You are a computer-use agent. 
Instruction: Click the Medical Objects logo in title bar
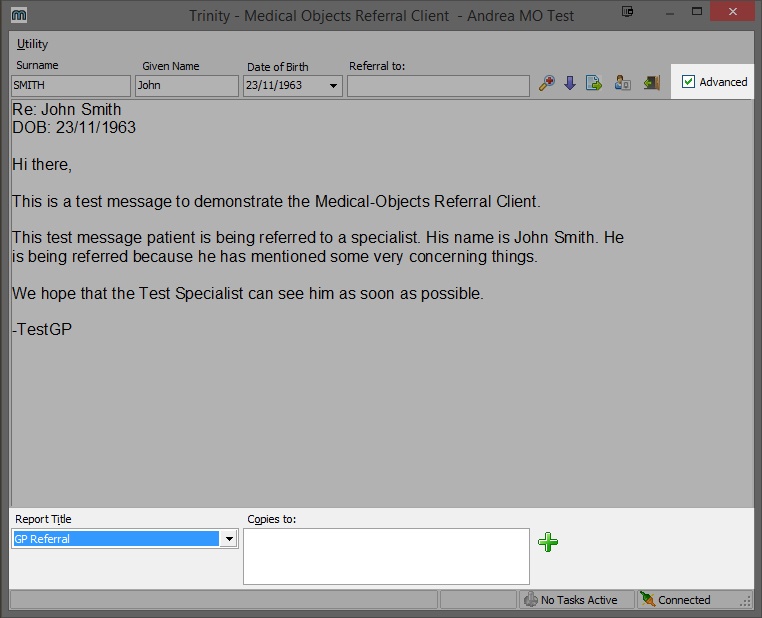click(x=19, y=15)
